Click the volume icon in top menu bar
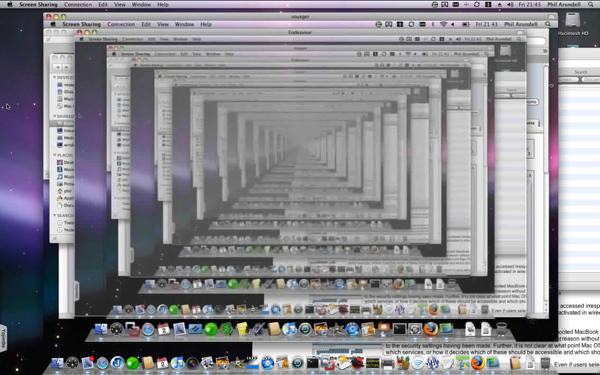This screenshot has width=600, height=375. pyautogui.click(x=510, y=4)
